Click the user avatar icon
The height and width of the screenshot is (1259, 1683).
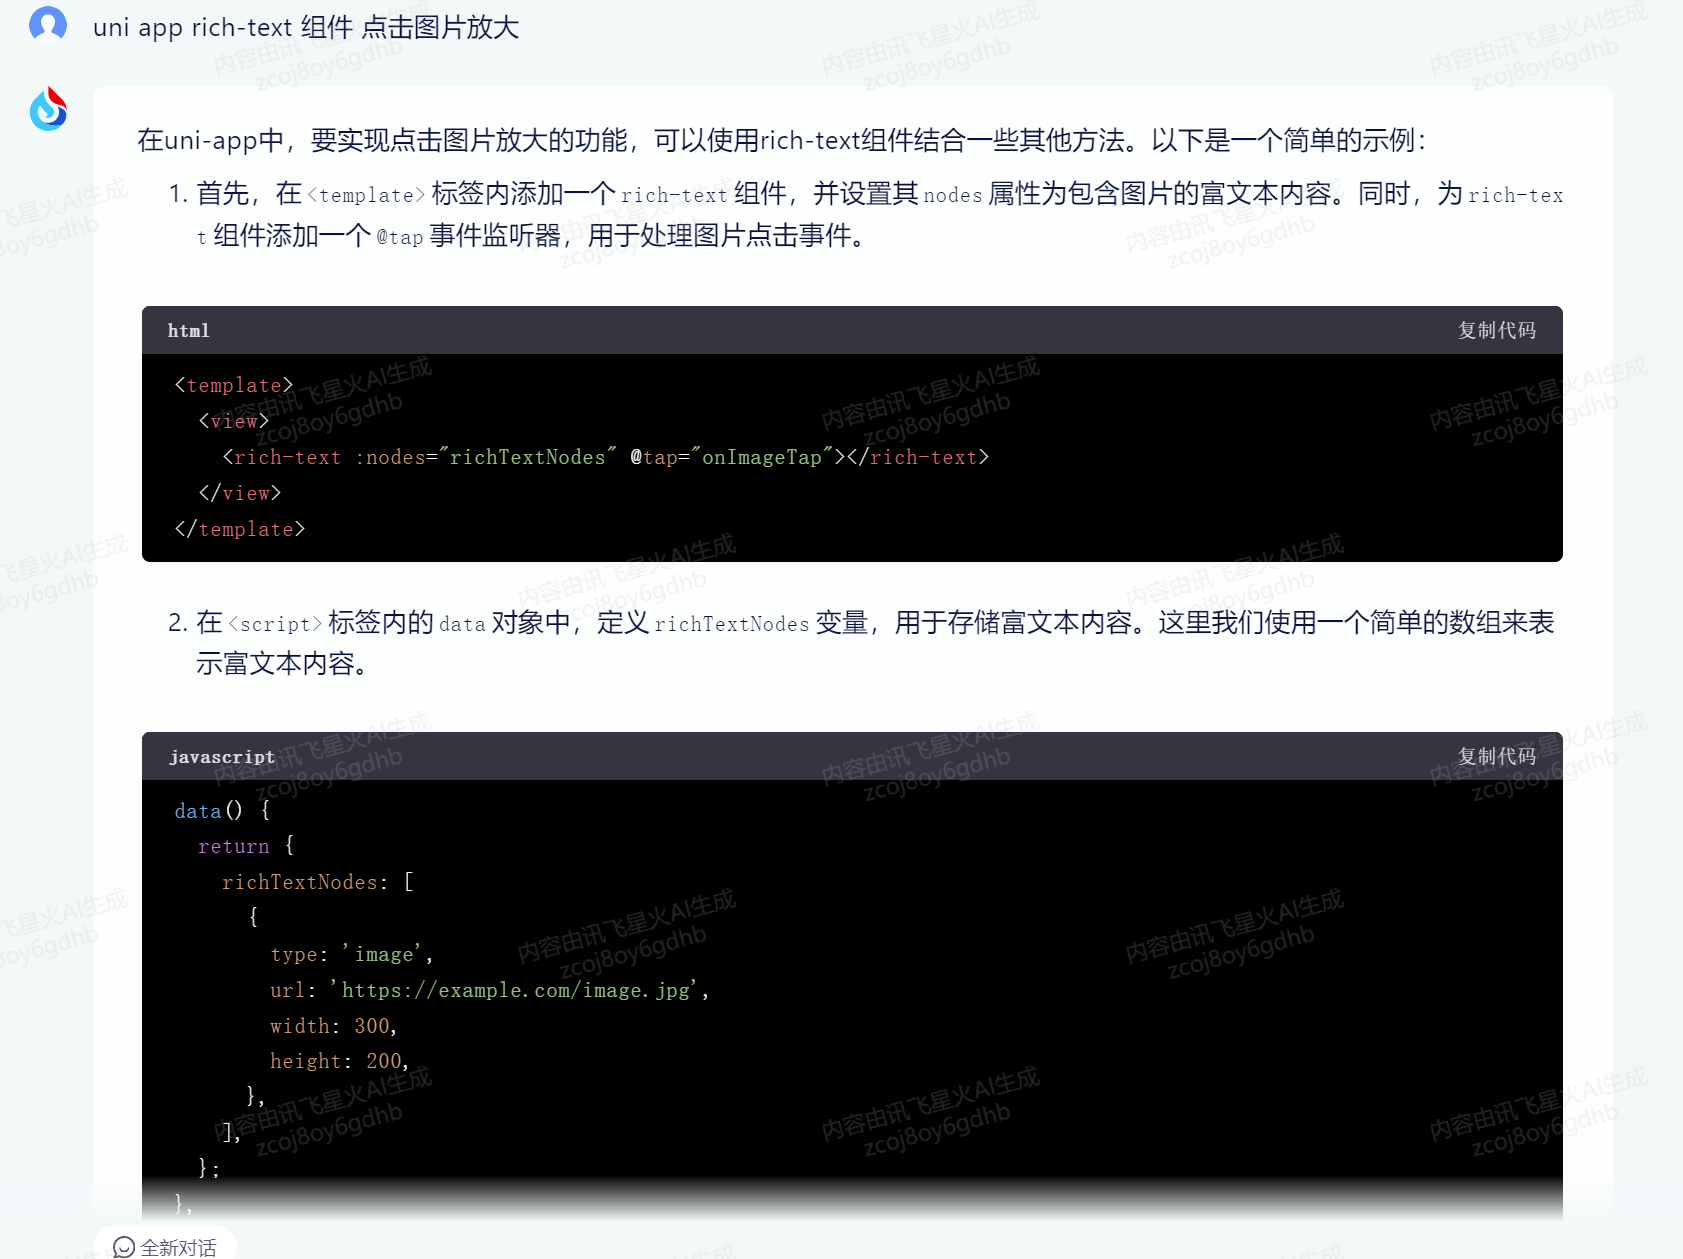click(48, 24)
